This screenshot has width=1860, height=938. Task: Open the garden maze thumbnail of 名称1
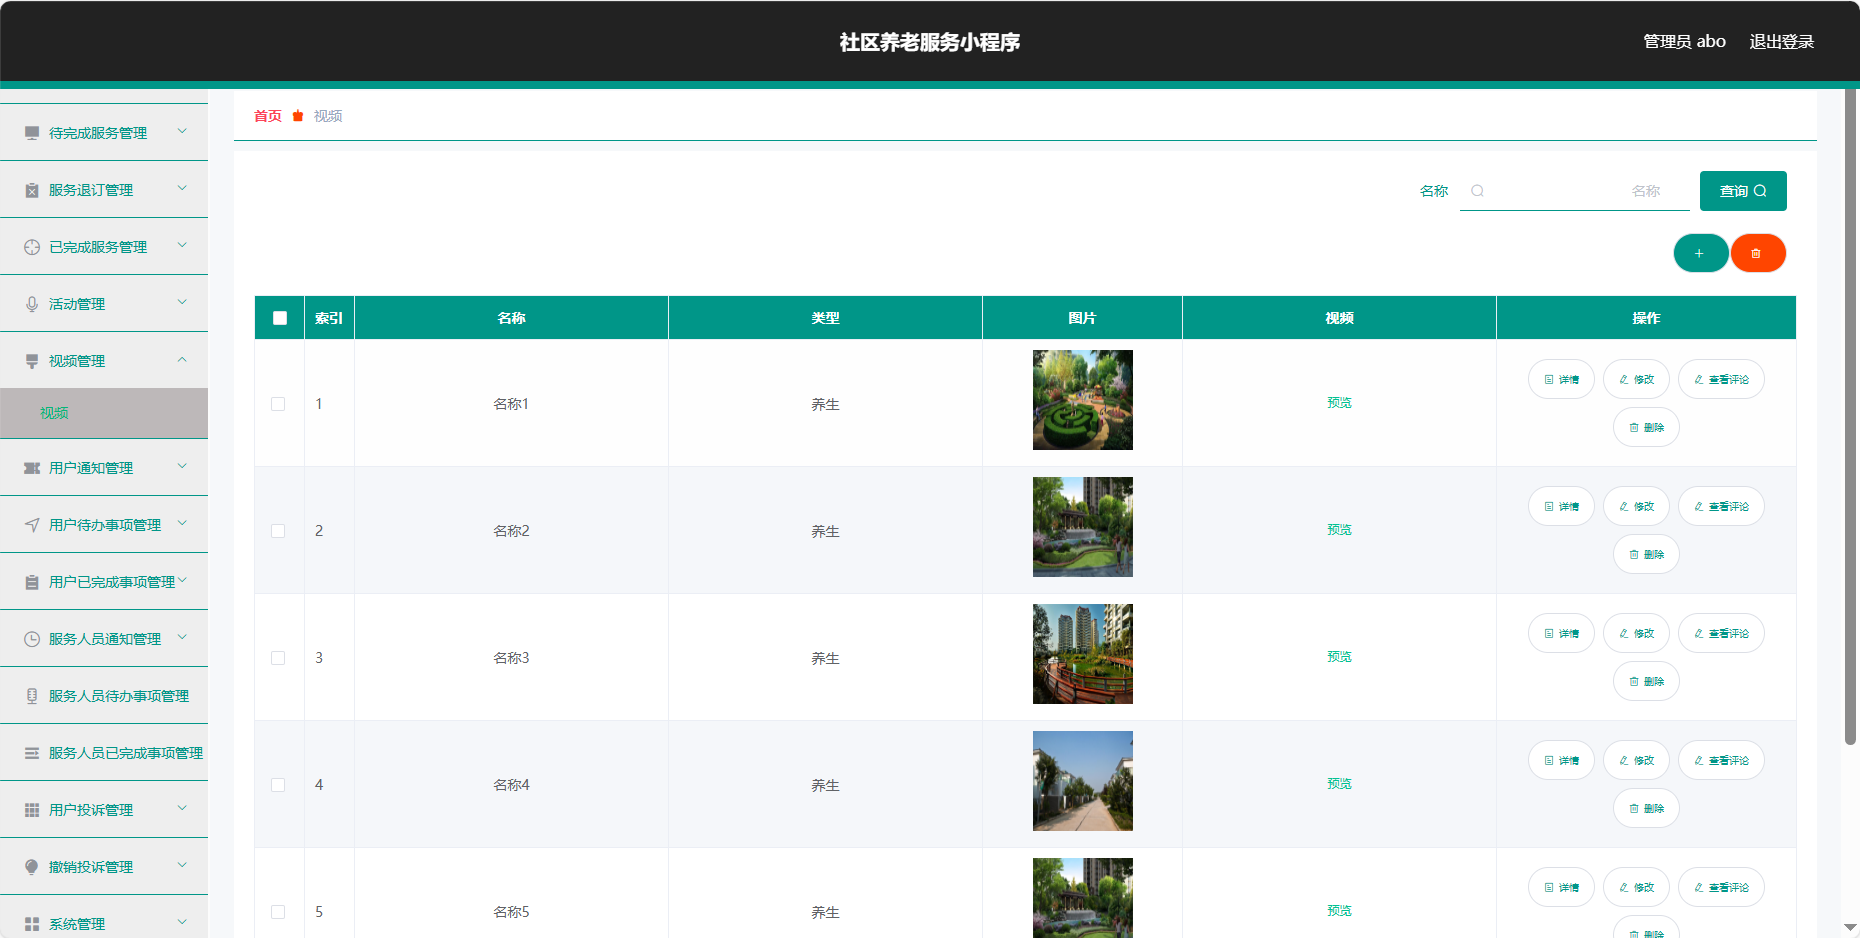click(x=1083, y=400)
